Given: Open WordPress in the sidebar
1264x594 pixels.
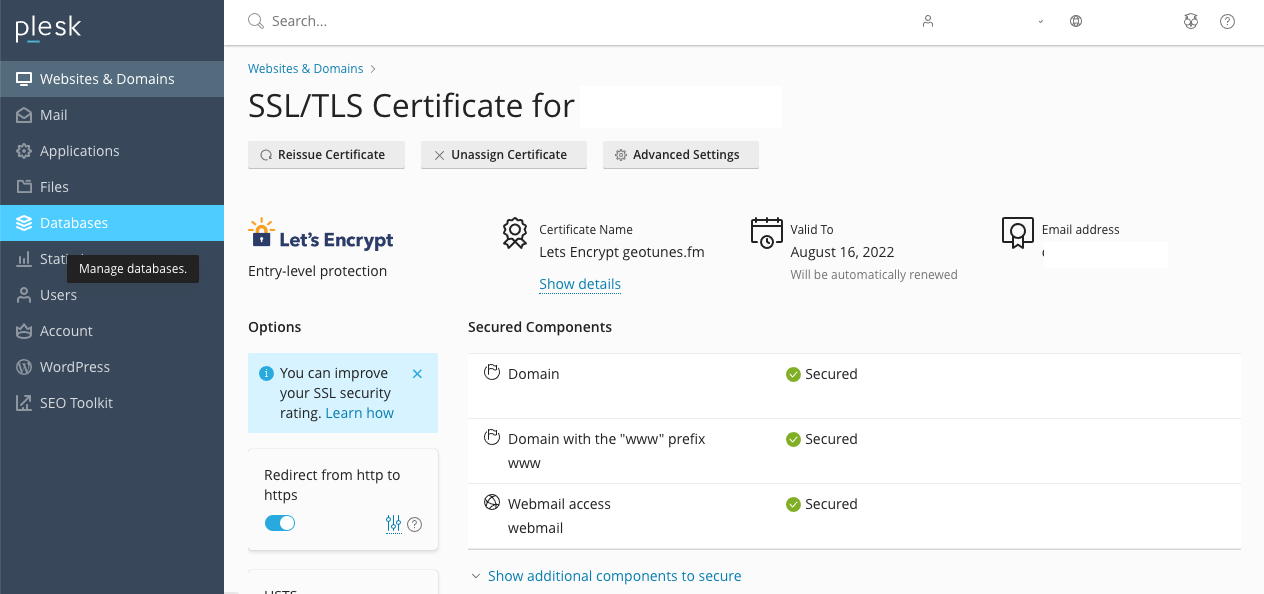Looking at the screenshot, I should pos(112,367).
